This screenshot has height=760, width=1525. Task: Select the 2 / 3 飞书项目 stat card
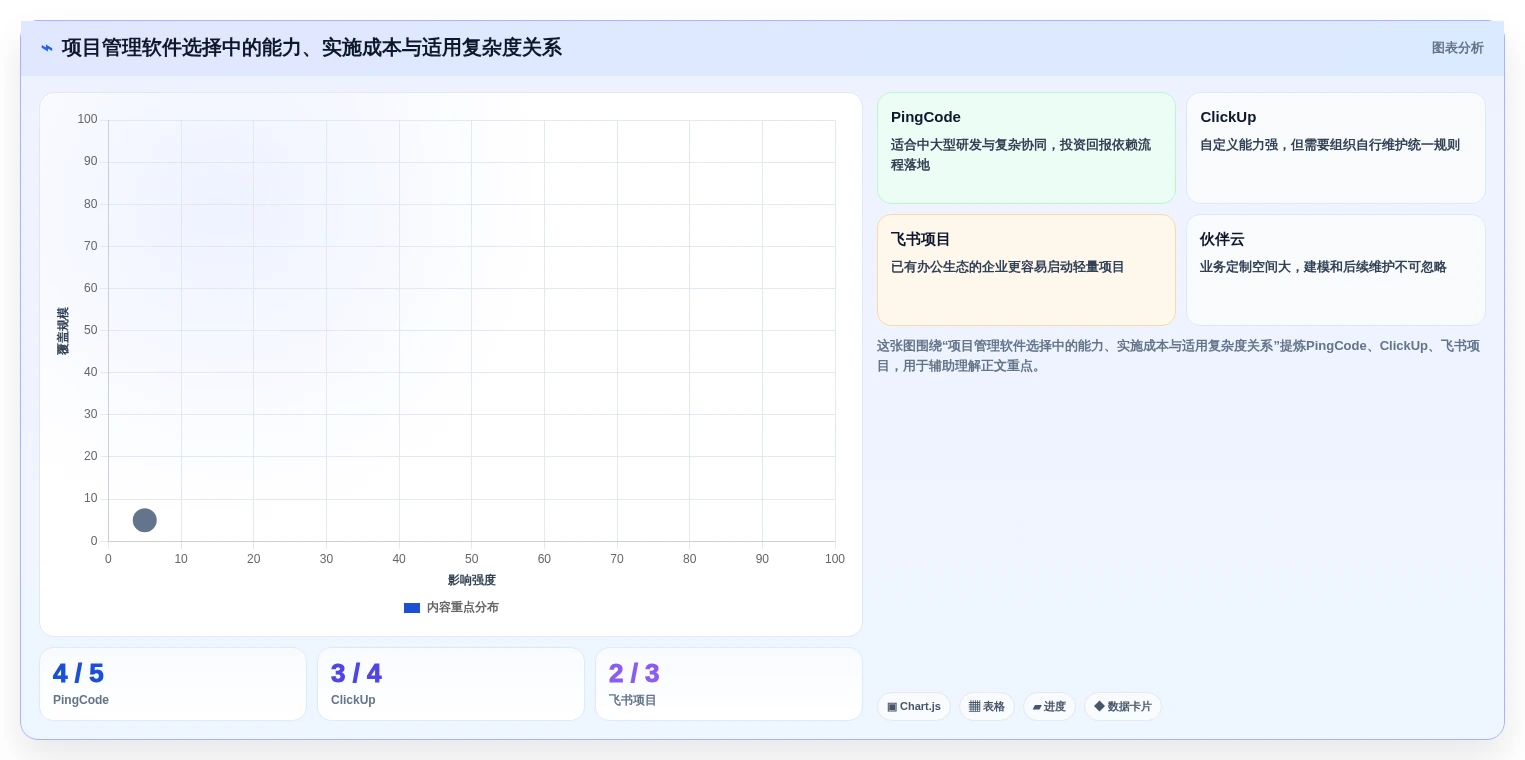pyautogui.click(x=729, y=684)
